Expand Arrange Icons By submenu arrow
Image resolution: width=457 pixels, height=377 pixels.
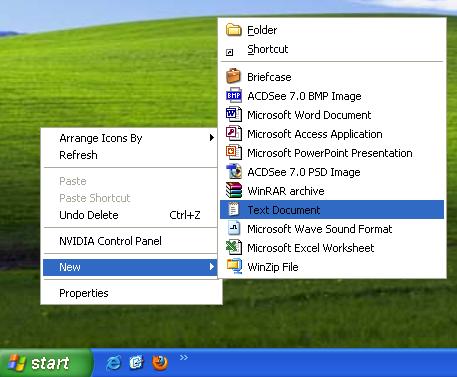coord(211,138)
